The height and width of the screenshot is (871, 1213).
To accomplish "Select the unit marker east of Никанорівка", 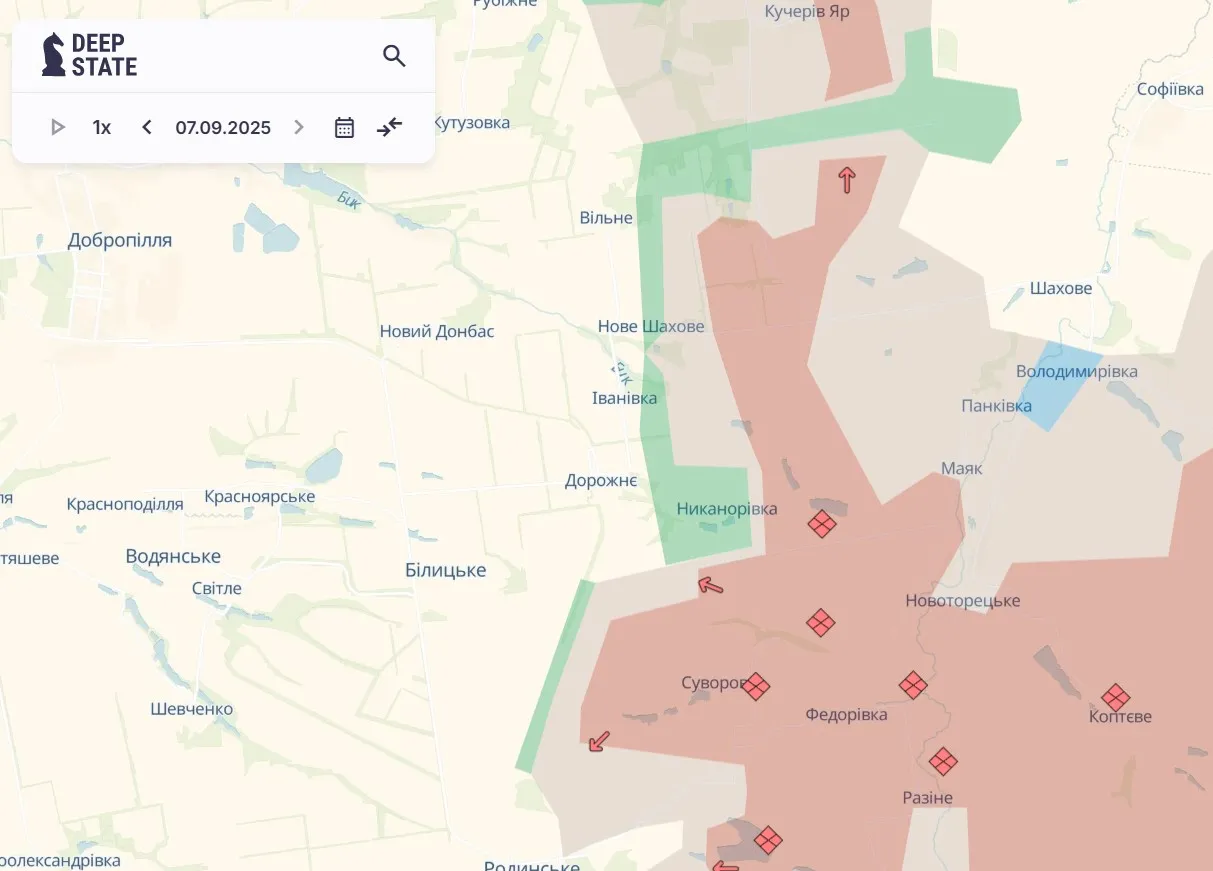I will point(821,523).
